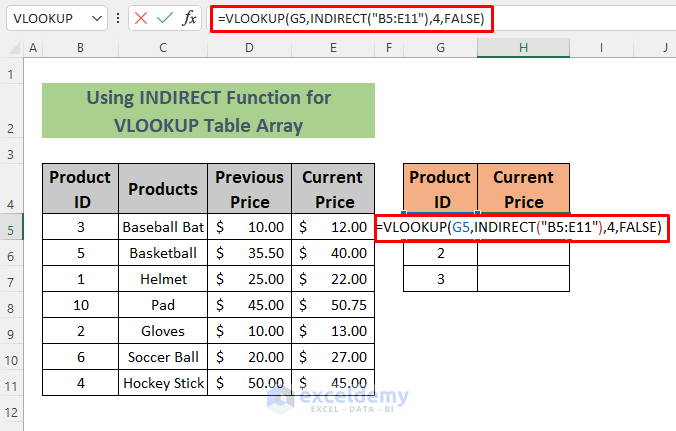Cancel the formula entry with the X icon
Image resolution: width=676 pixels, height=431 pixels.
[141, 19]
